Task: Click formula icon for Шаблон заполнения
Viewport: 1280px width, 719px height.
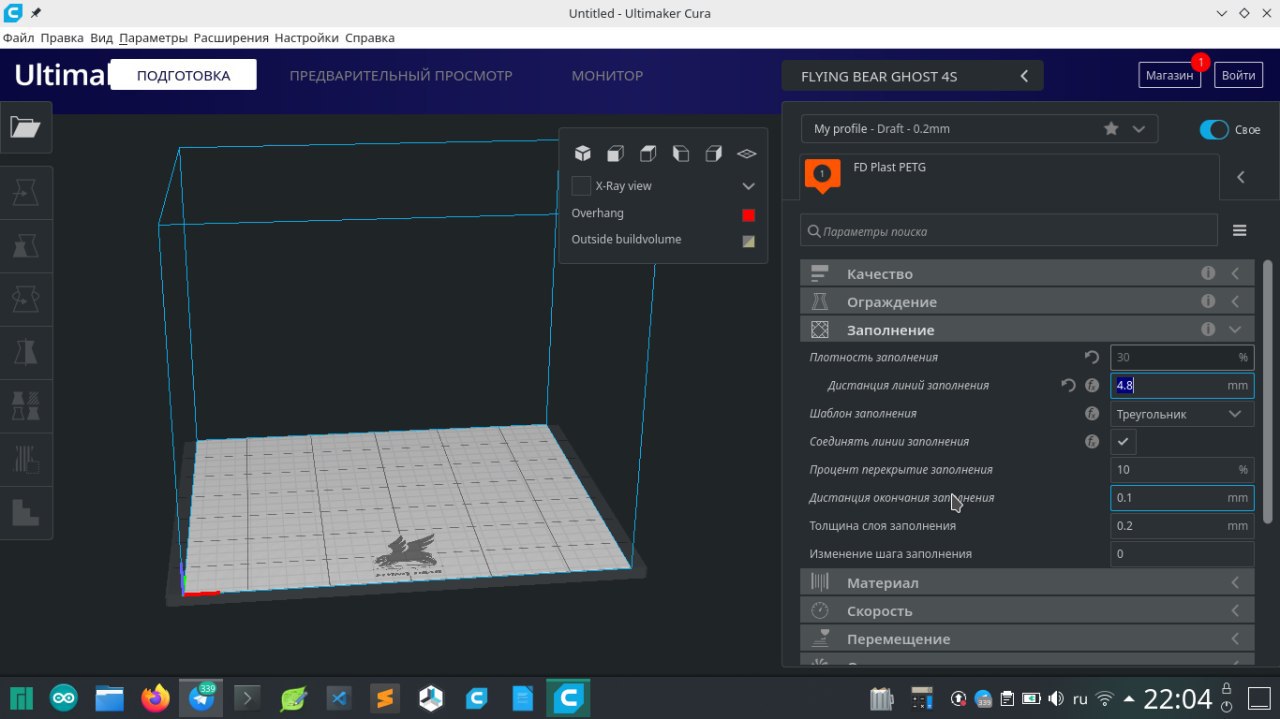Action: click(1092, 413)
